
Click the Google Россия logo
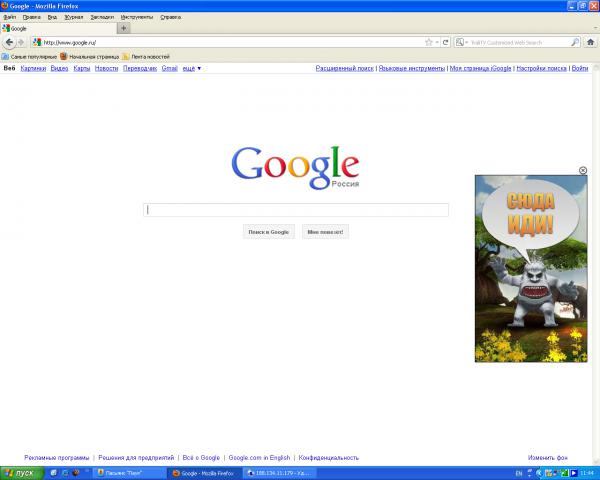pos(295,168)
